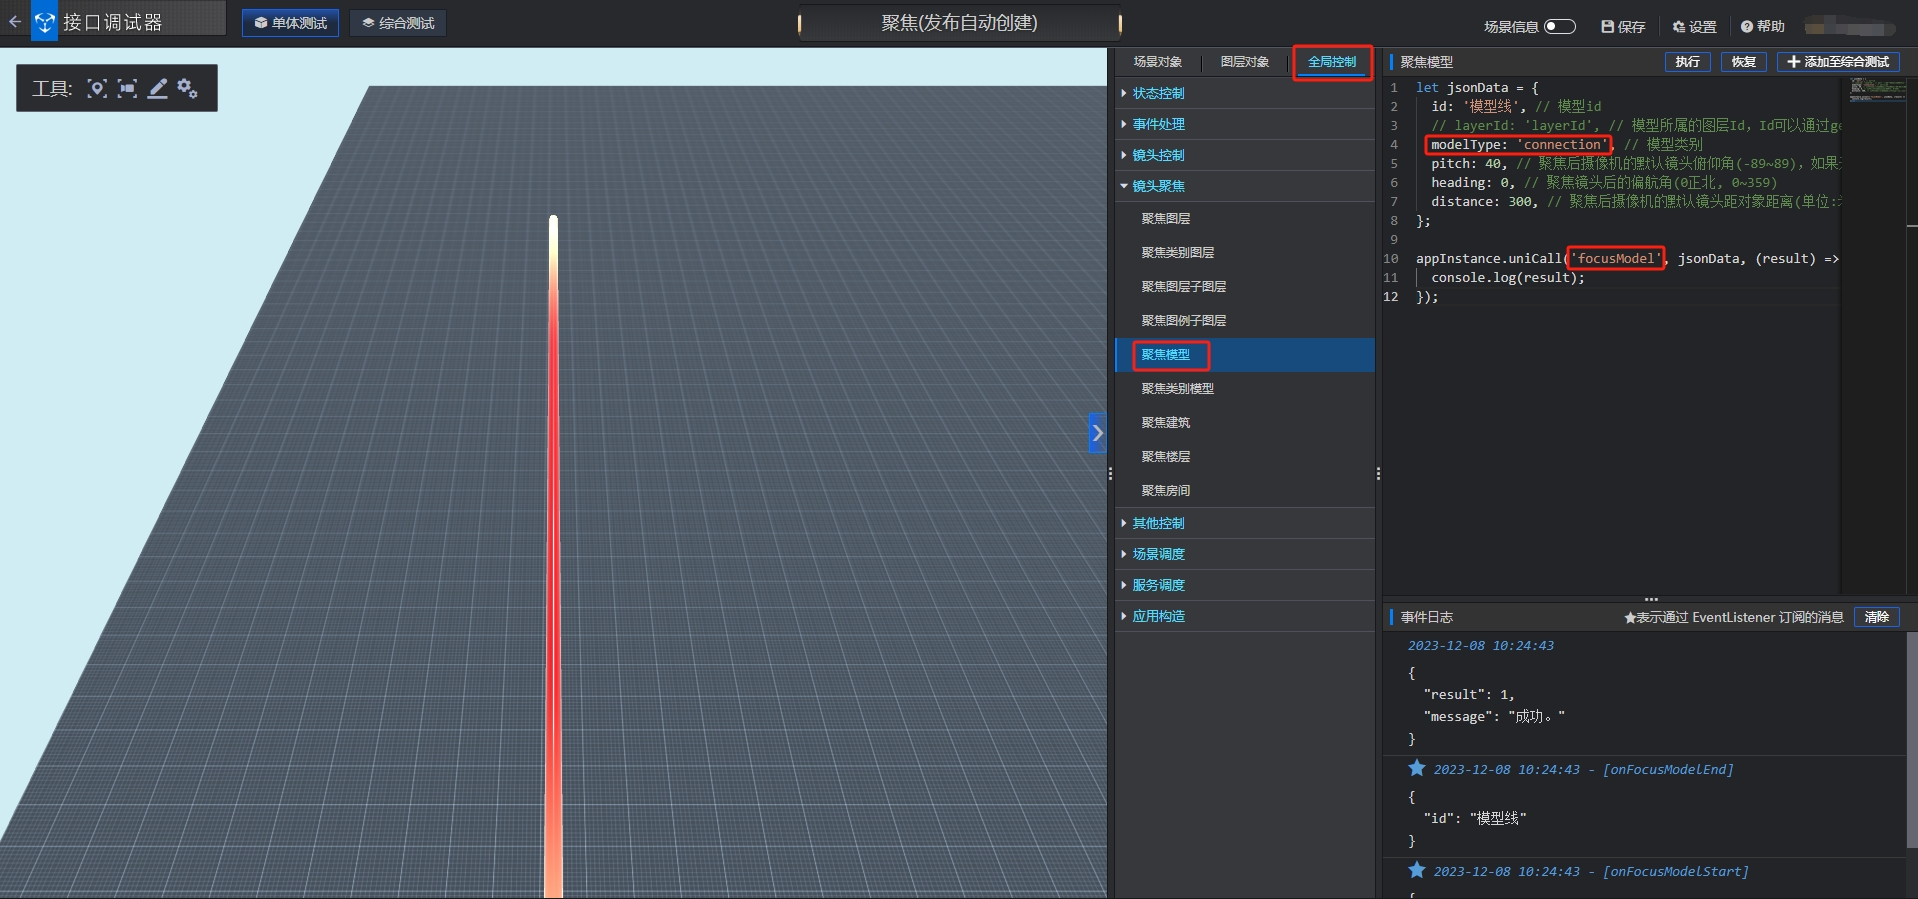Click the 执行 execute button
This screenshot has height=899, width=1918.
click(1687, 62)
